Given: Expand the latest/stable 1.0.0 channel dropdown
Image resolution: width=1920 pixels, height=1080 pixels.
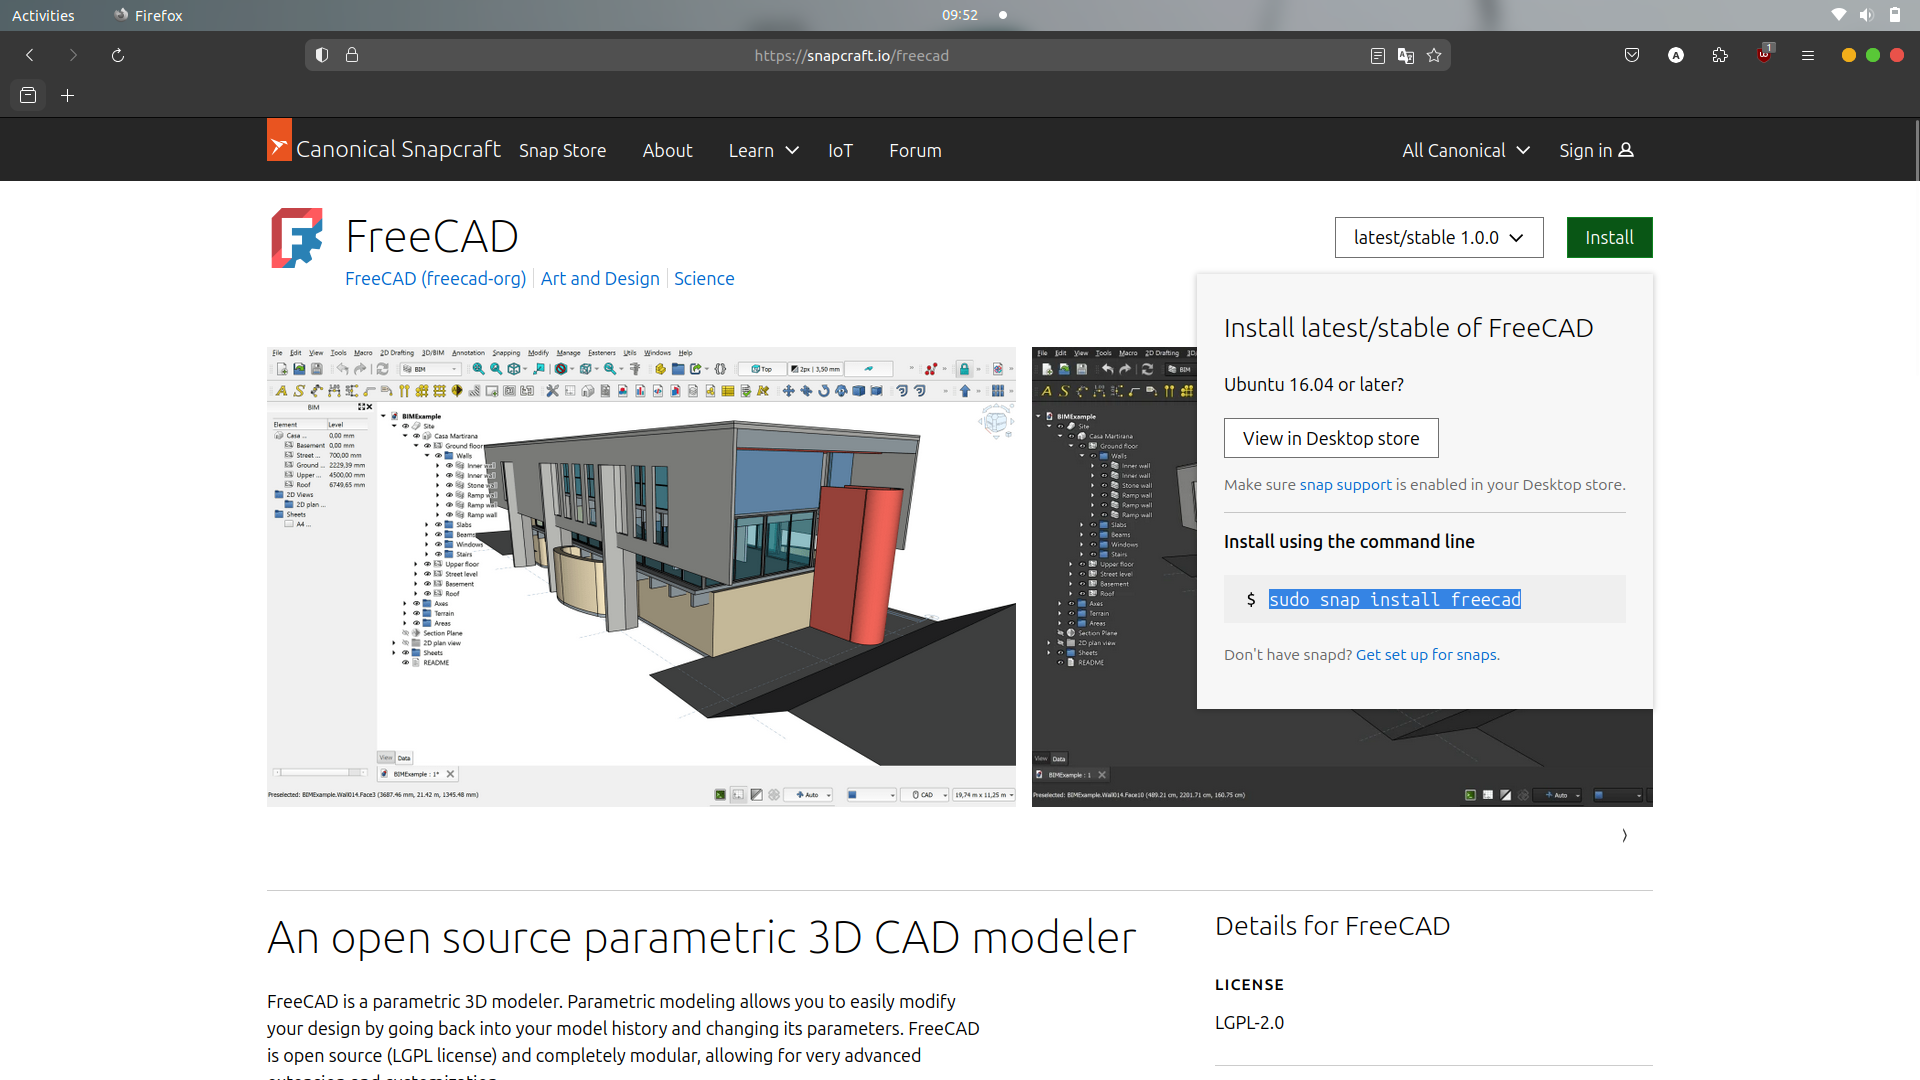Looking at the screenshot, I should (1439, 237).
